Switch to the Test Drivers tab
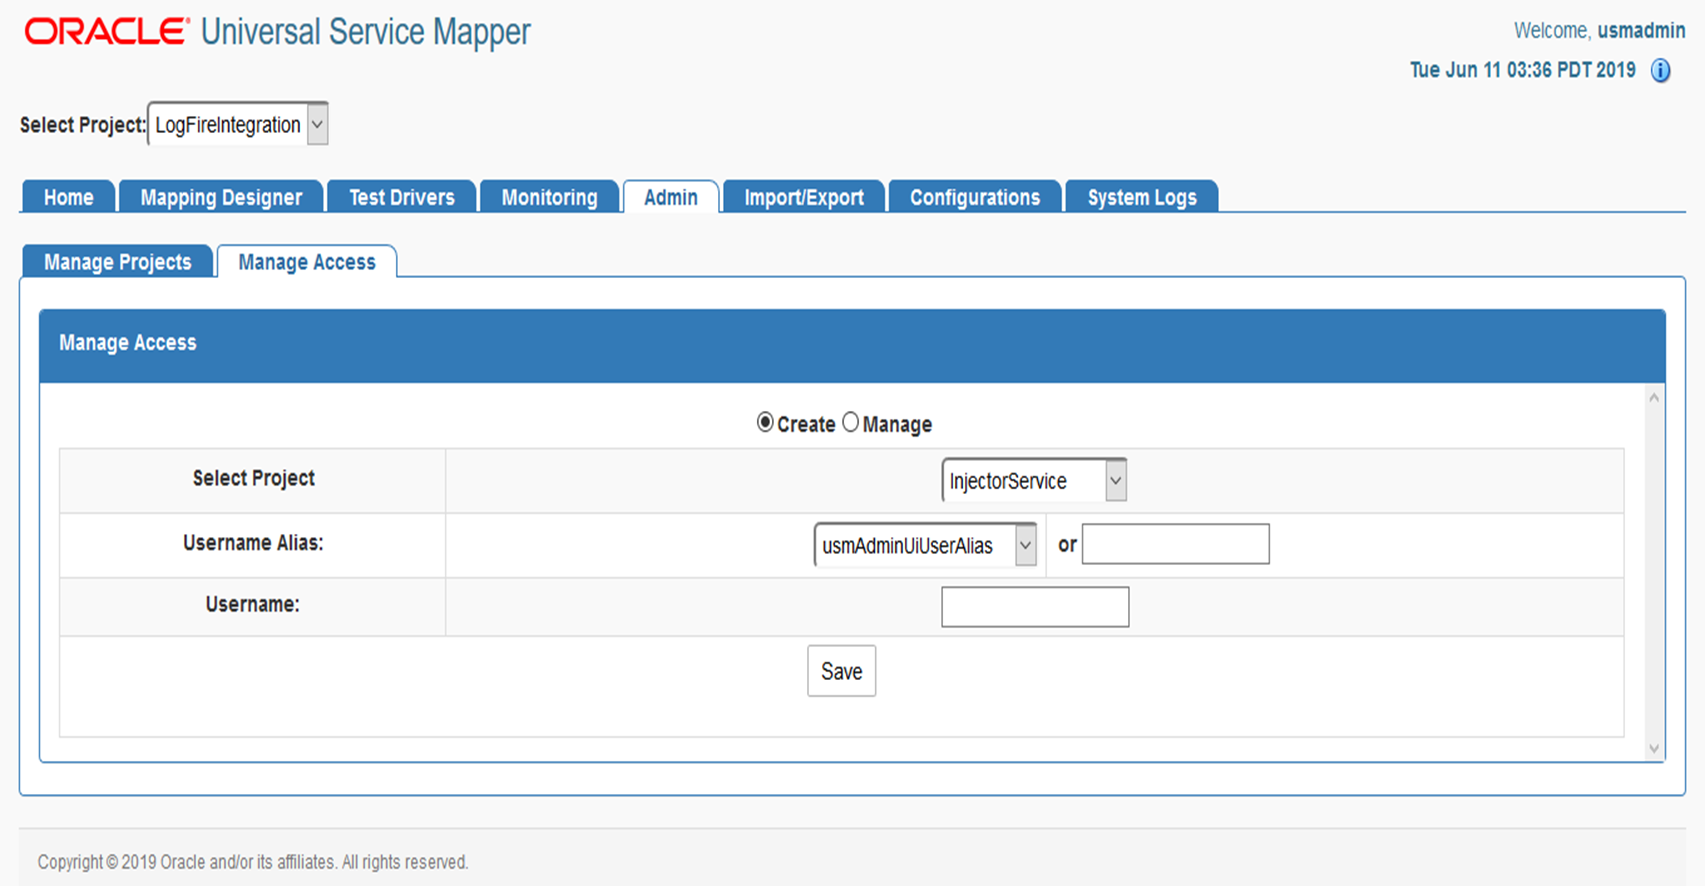Image resolution: width=1705 pixels, height=886 pixels. point(402,197)
